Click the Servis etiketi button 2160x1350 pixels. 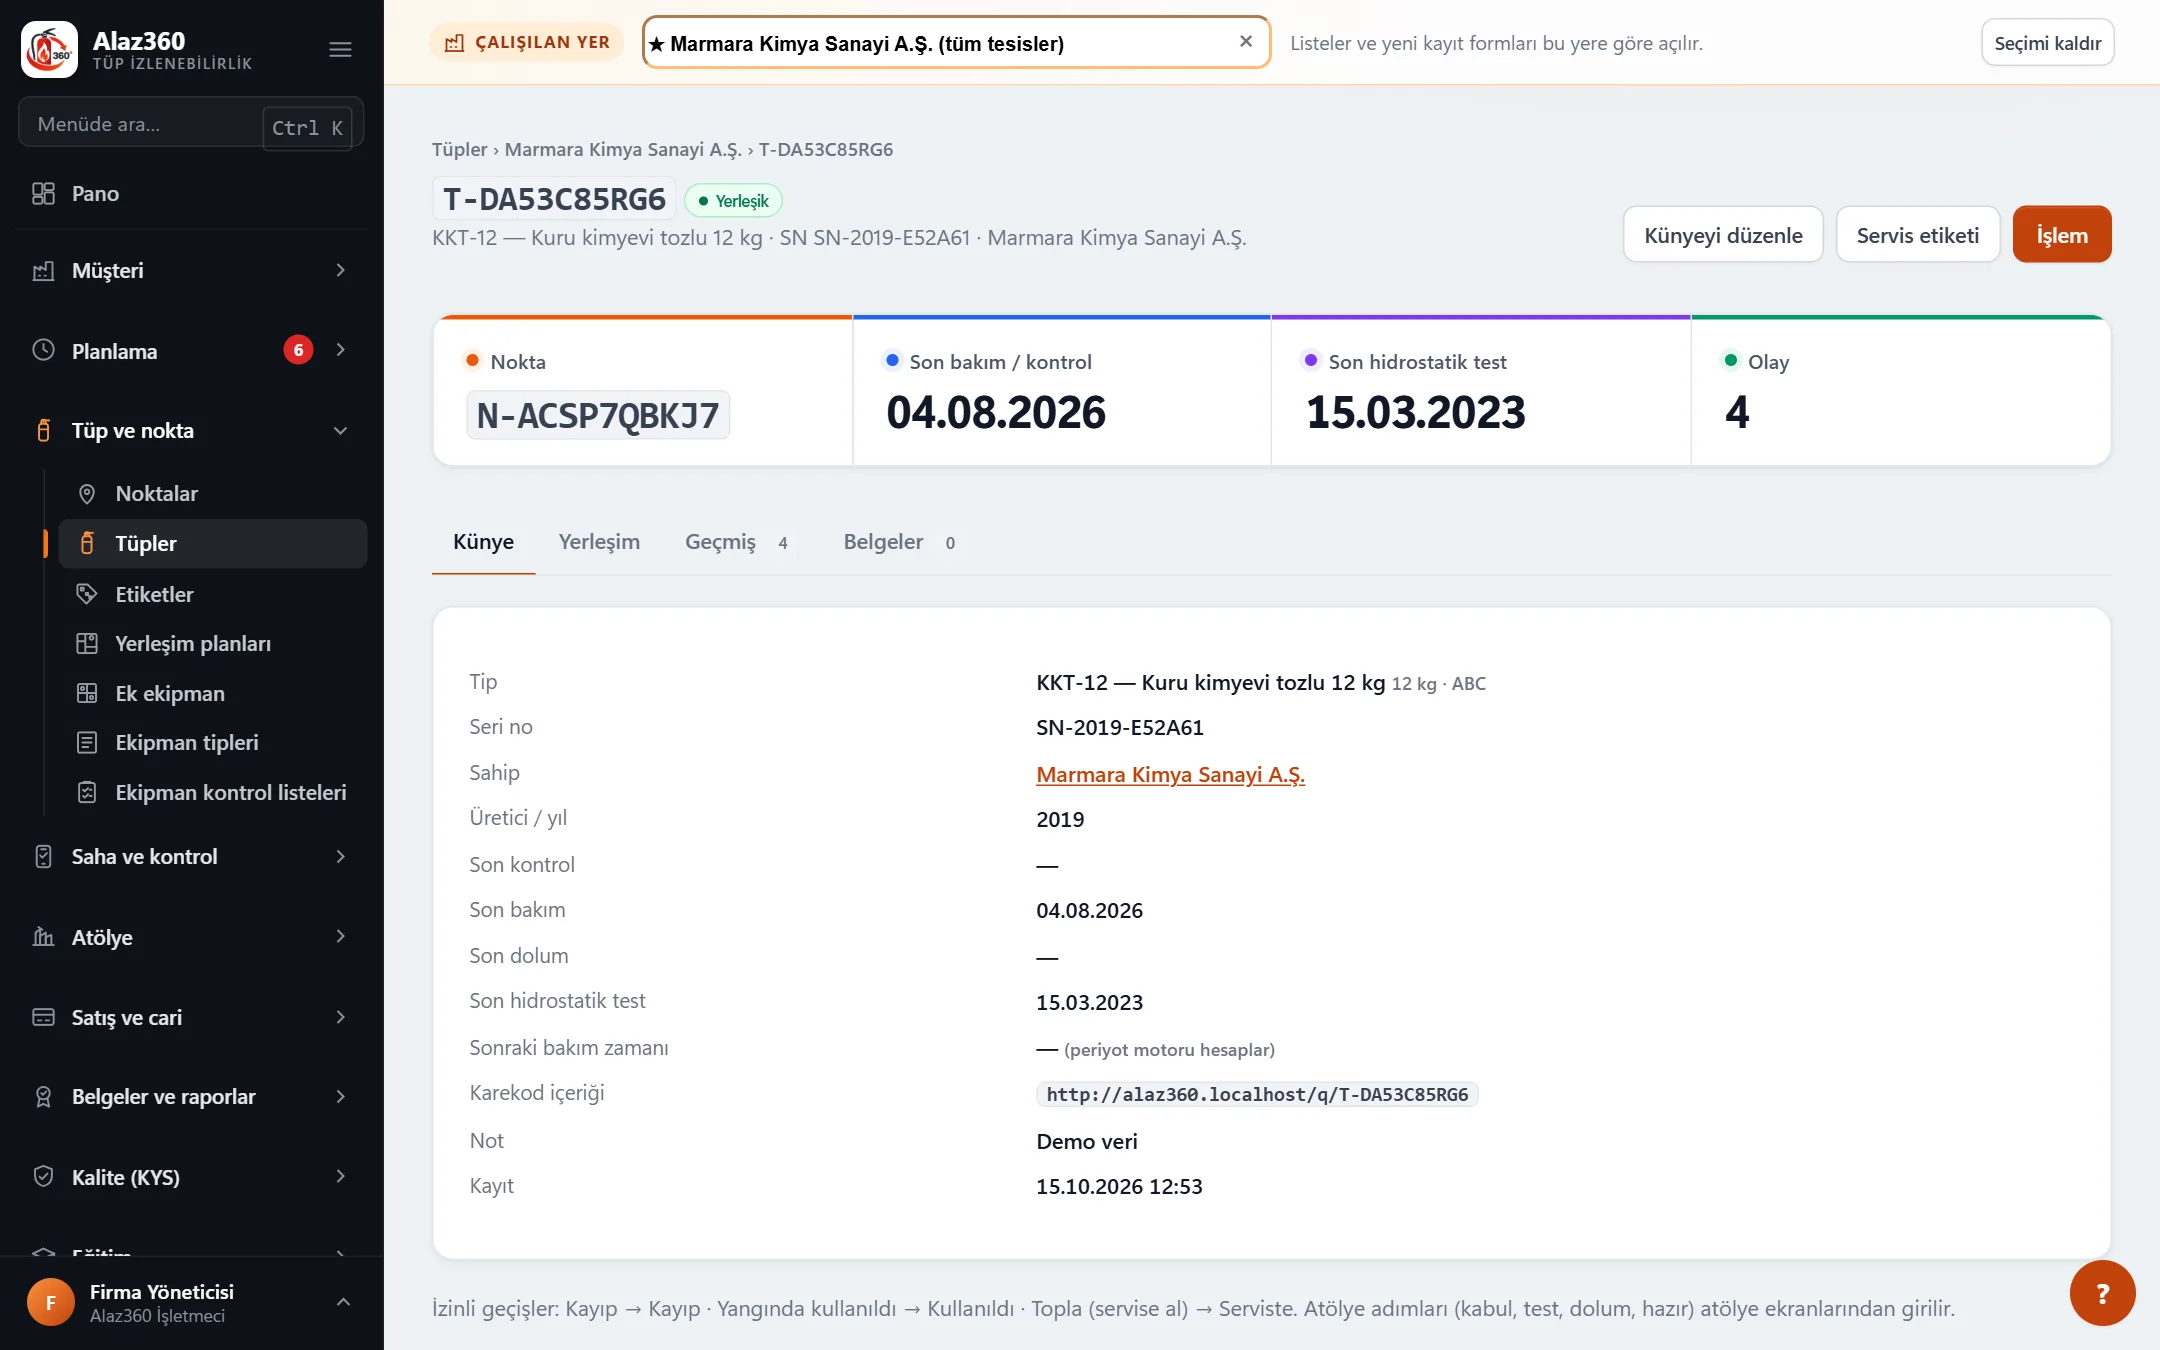(x=1918, y=235)
